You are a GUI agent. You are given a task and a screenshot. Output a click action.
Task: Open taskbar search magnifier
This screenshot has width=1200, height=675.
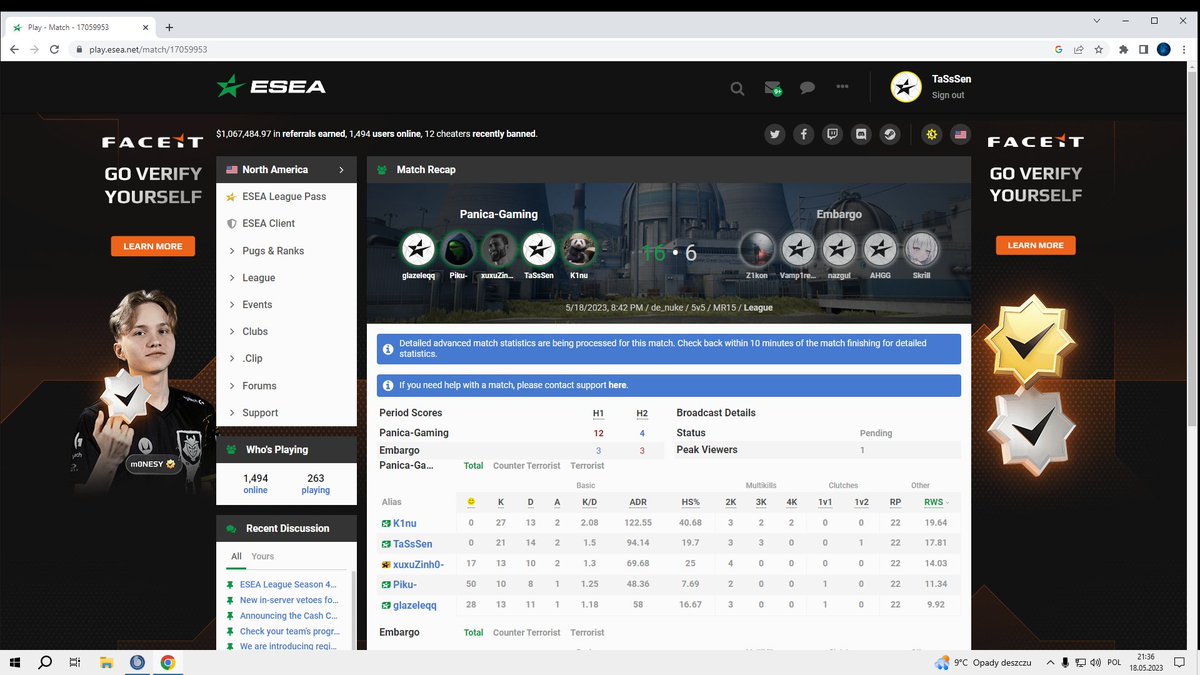click(45, 662)
